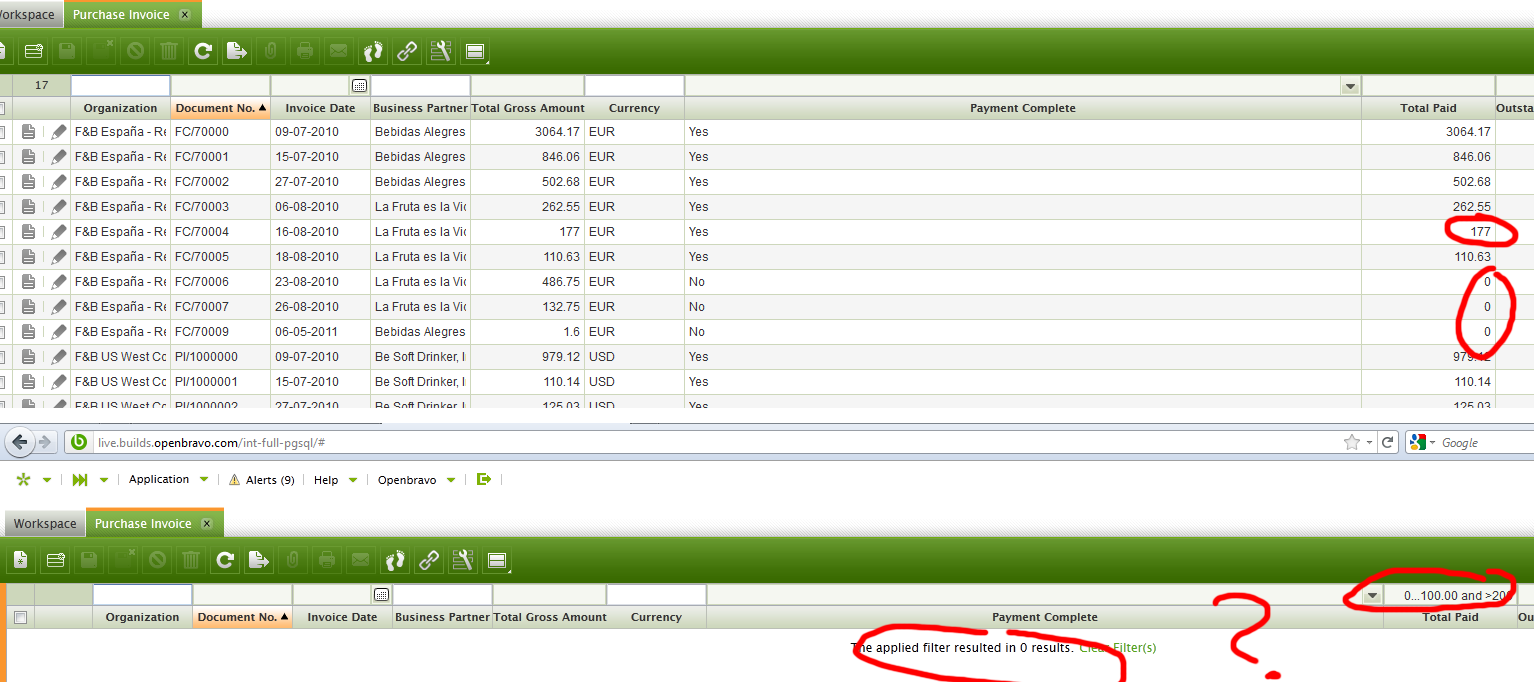Viewport: 1534px width, 682px height.
Task: Close the Purchase Invoice tab in the lower window
Action: pyautogui.click(x=207, y=524)
